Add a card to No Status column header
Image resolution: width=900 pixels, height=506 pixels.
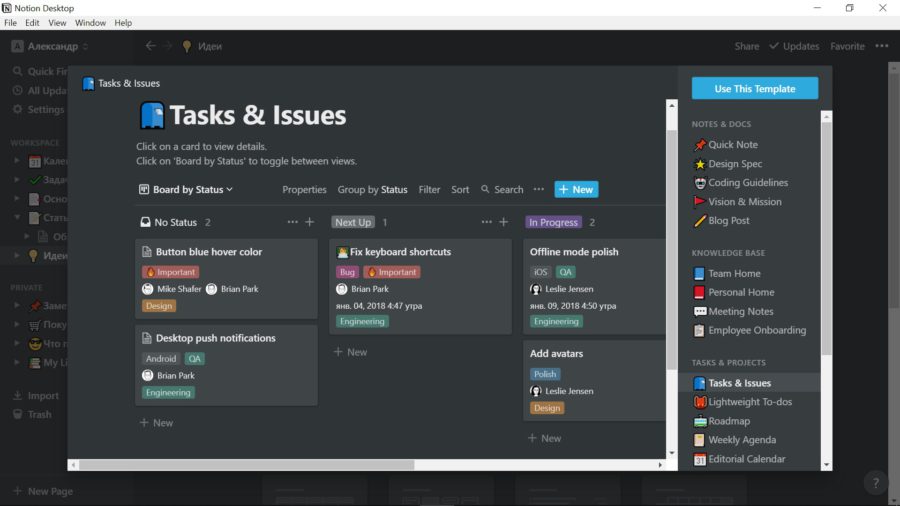309,222
